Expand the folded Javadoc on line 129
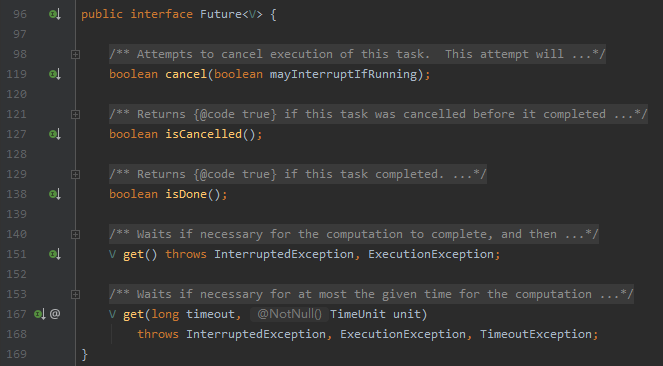The width and height of the screenshot is (663, 366). (x=75, y=174)
